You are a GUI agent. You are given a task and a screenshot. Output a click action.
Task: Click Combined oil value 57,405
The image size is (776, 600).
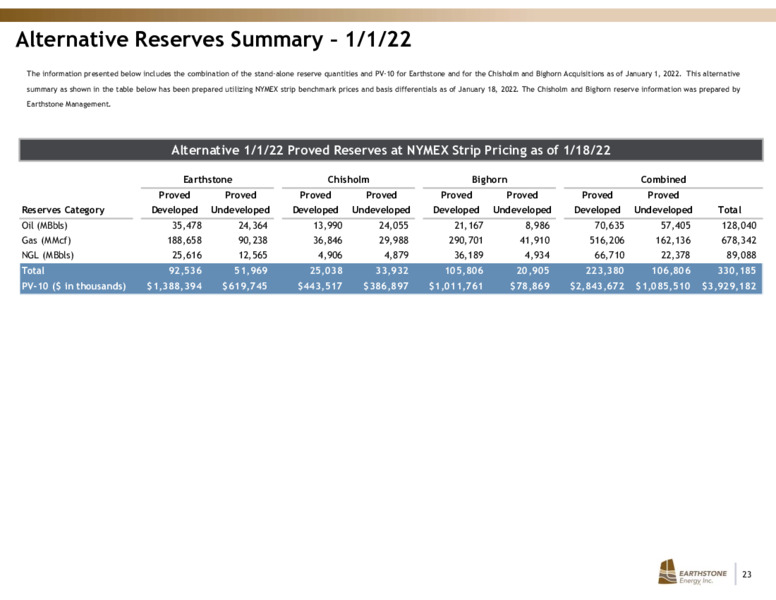(676, 226)
